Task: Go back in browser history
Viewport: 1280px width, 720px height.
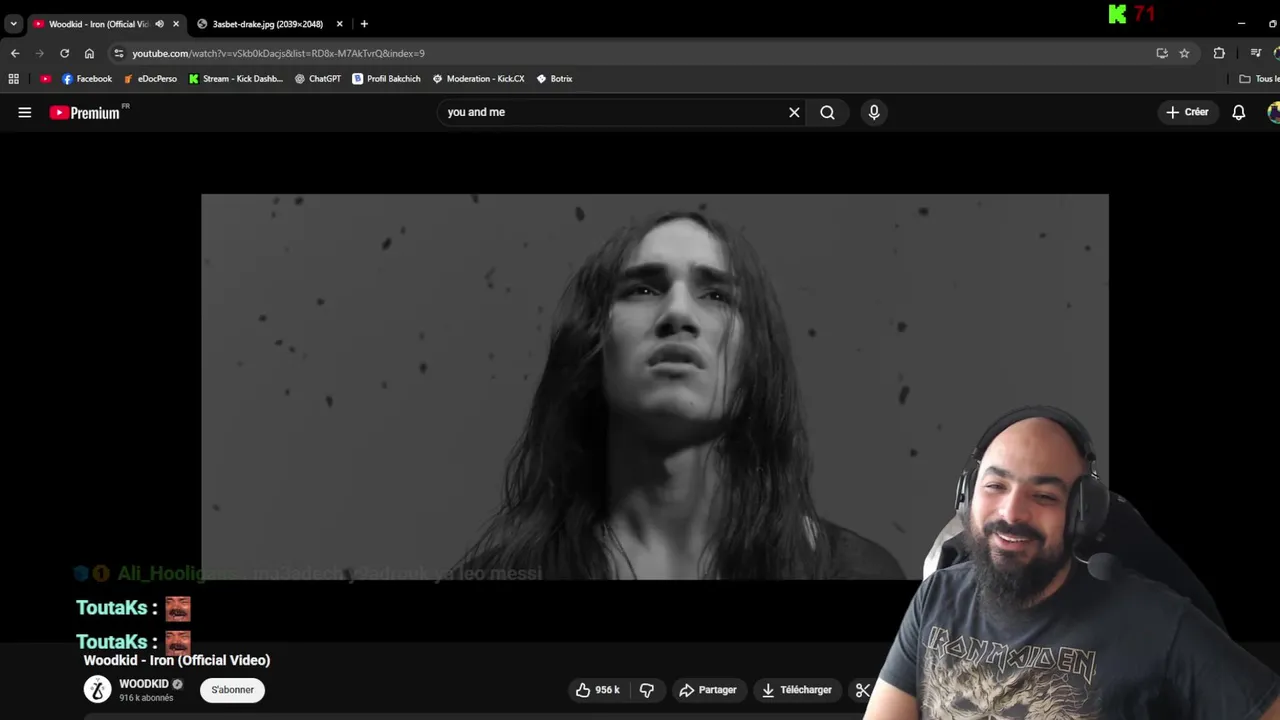Action: point(15,53)
